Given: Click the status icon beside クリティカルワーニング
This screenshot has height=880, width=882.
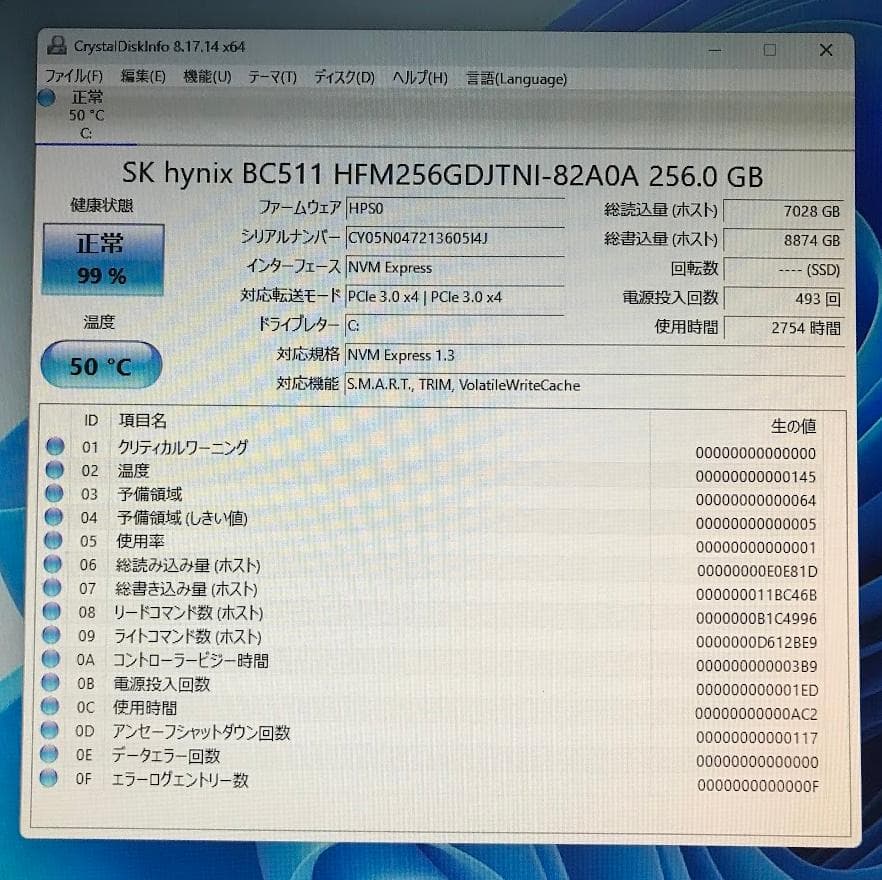Looking at the screenshot, I should point(54,446).
